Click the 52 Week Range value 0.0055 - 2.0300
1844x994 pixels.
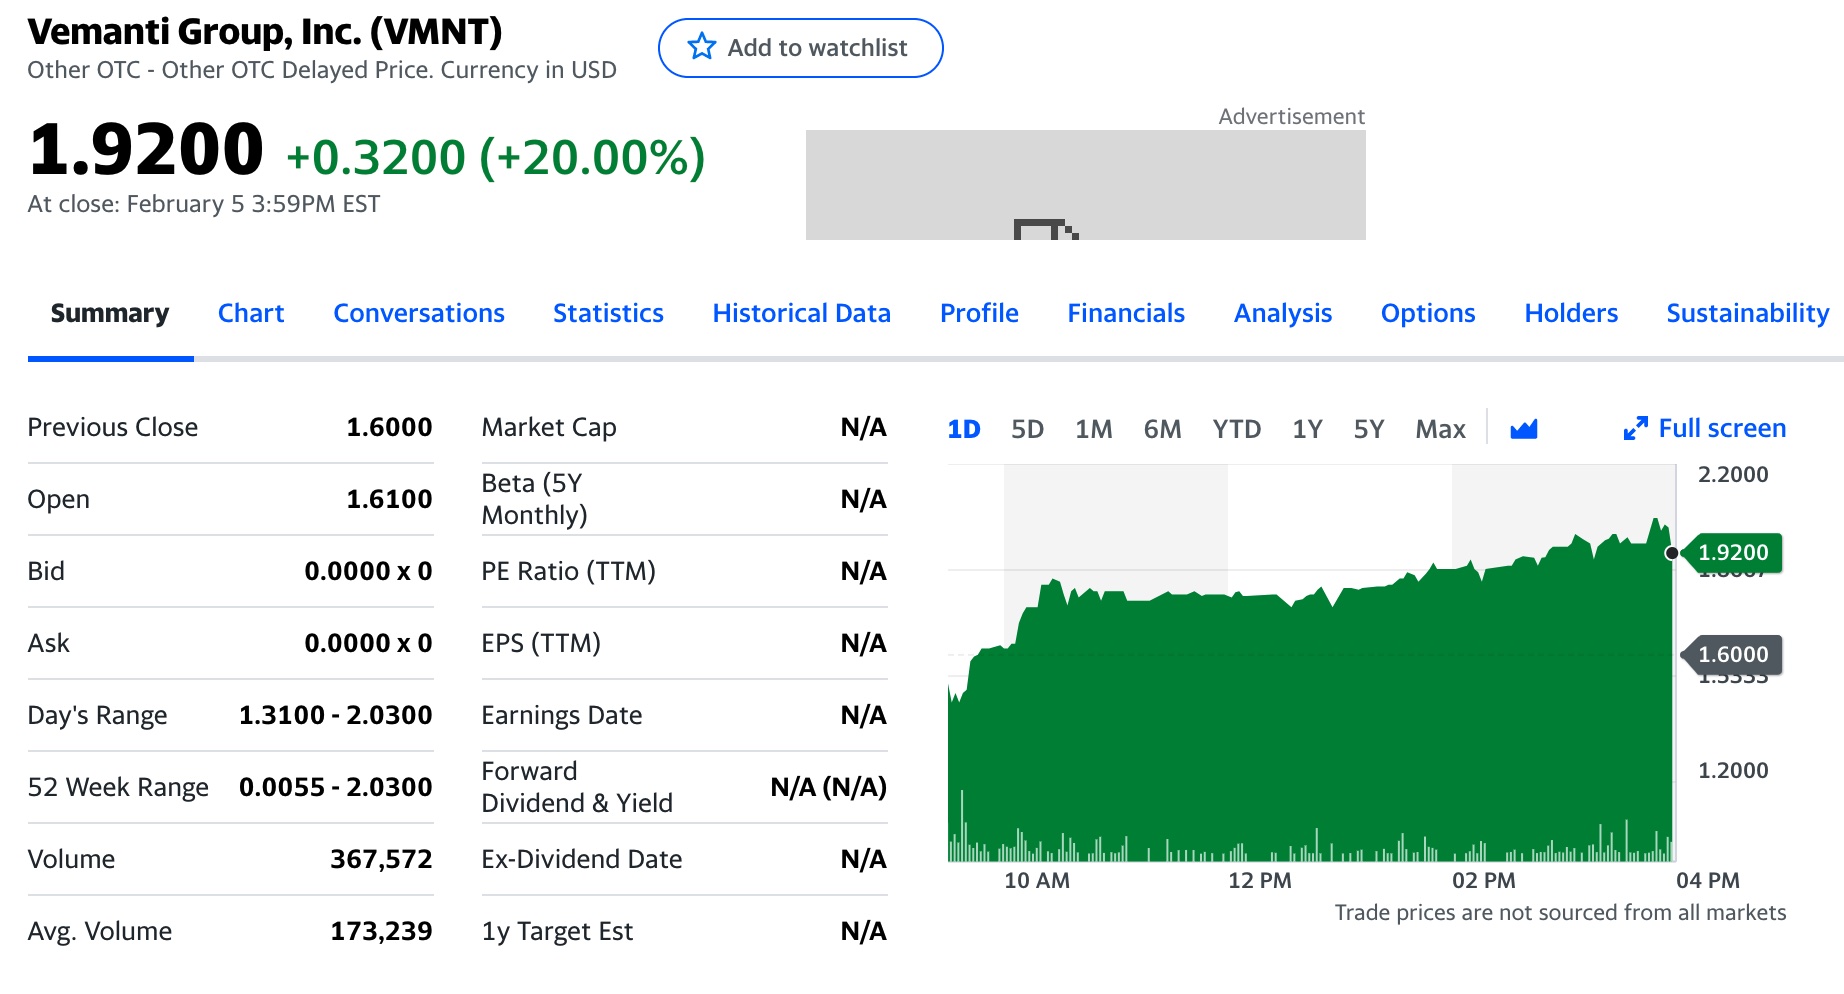point(335,787)
